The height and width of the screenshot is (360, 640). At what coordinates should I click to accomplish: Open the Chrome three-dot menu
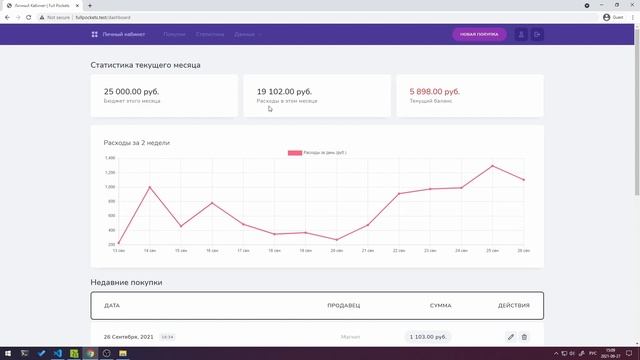pyautogui.click(x=633, y=18)
